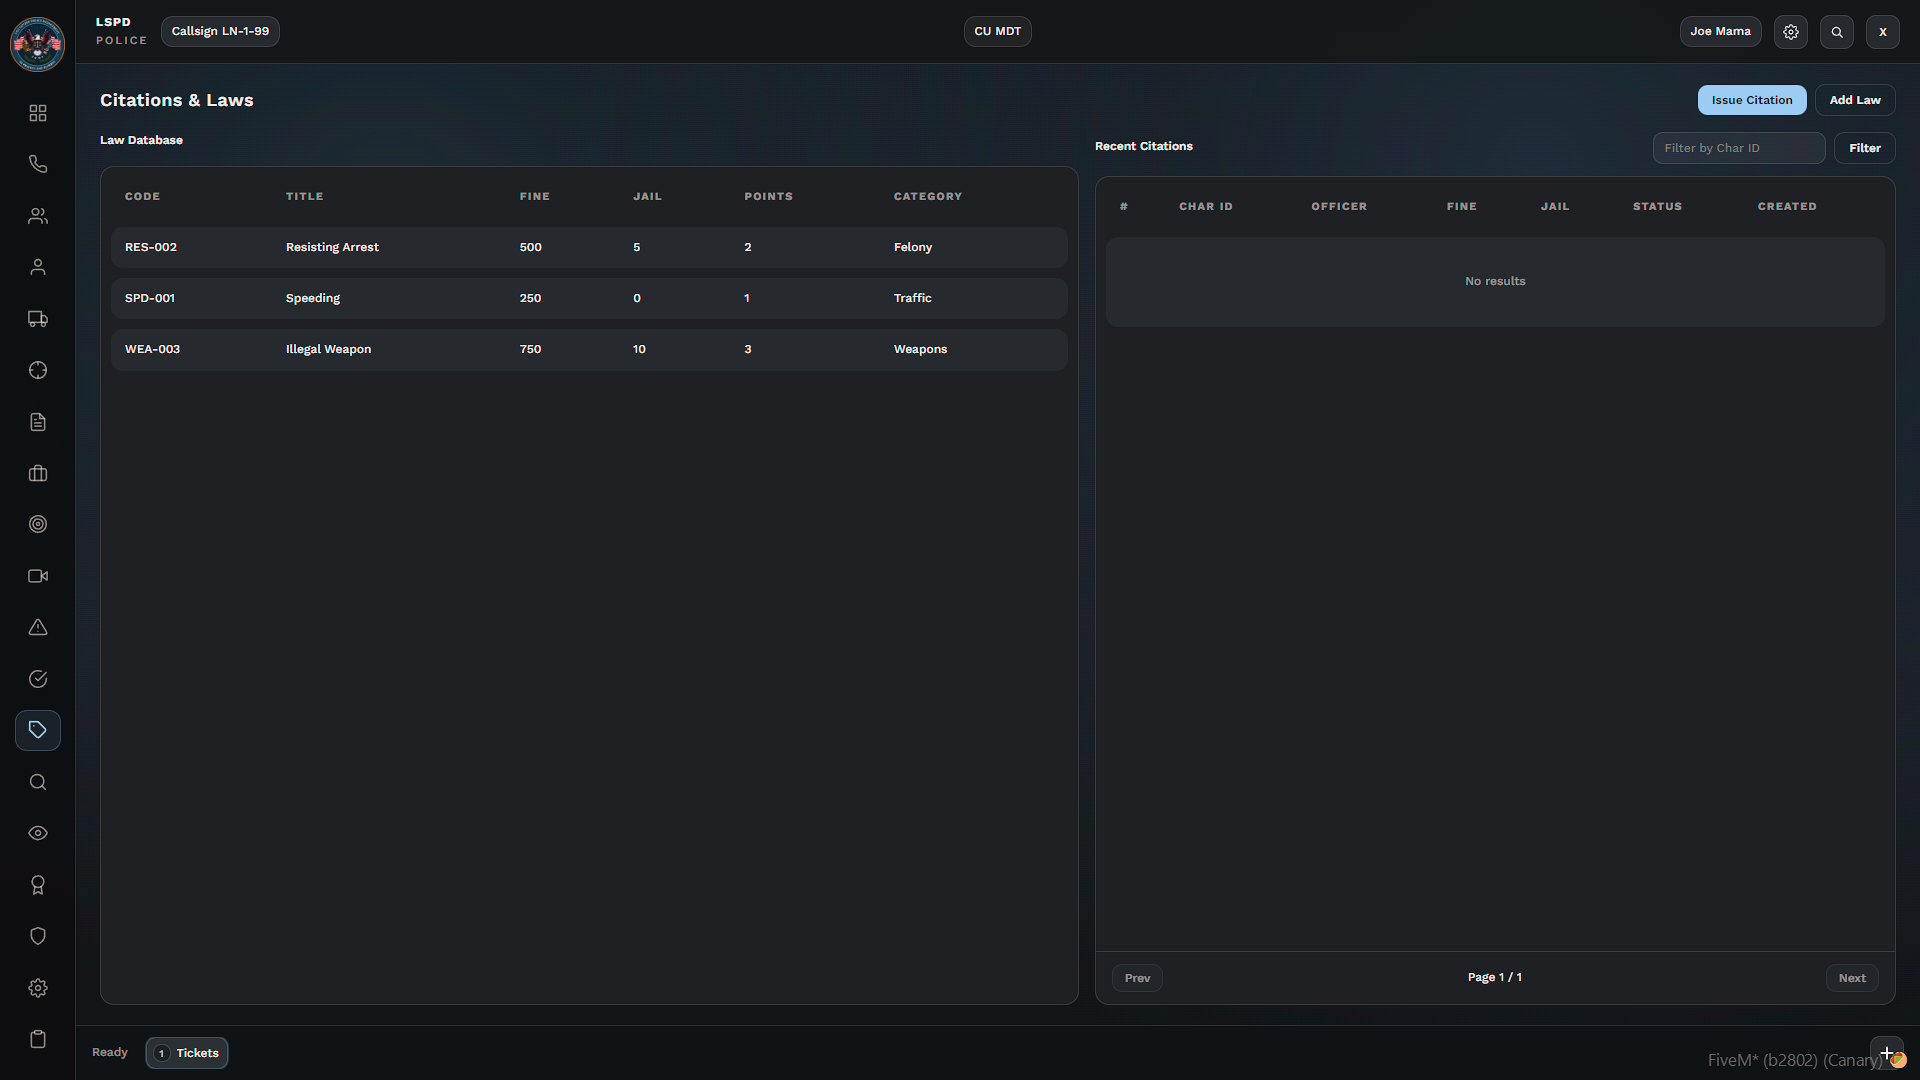Click the top-right magnifier search icon
The image size is (1920, 1080).
coord(1837,32)
